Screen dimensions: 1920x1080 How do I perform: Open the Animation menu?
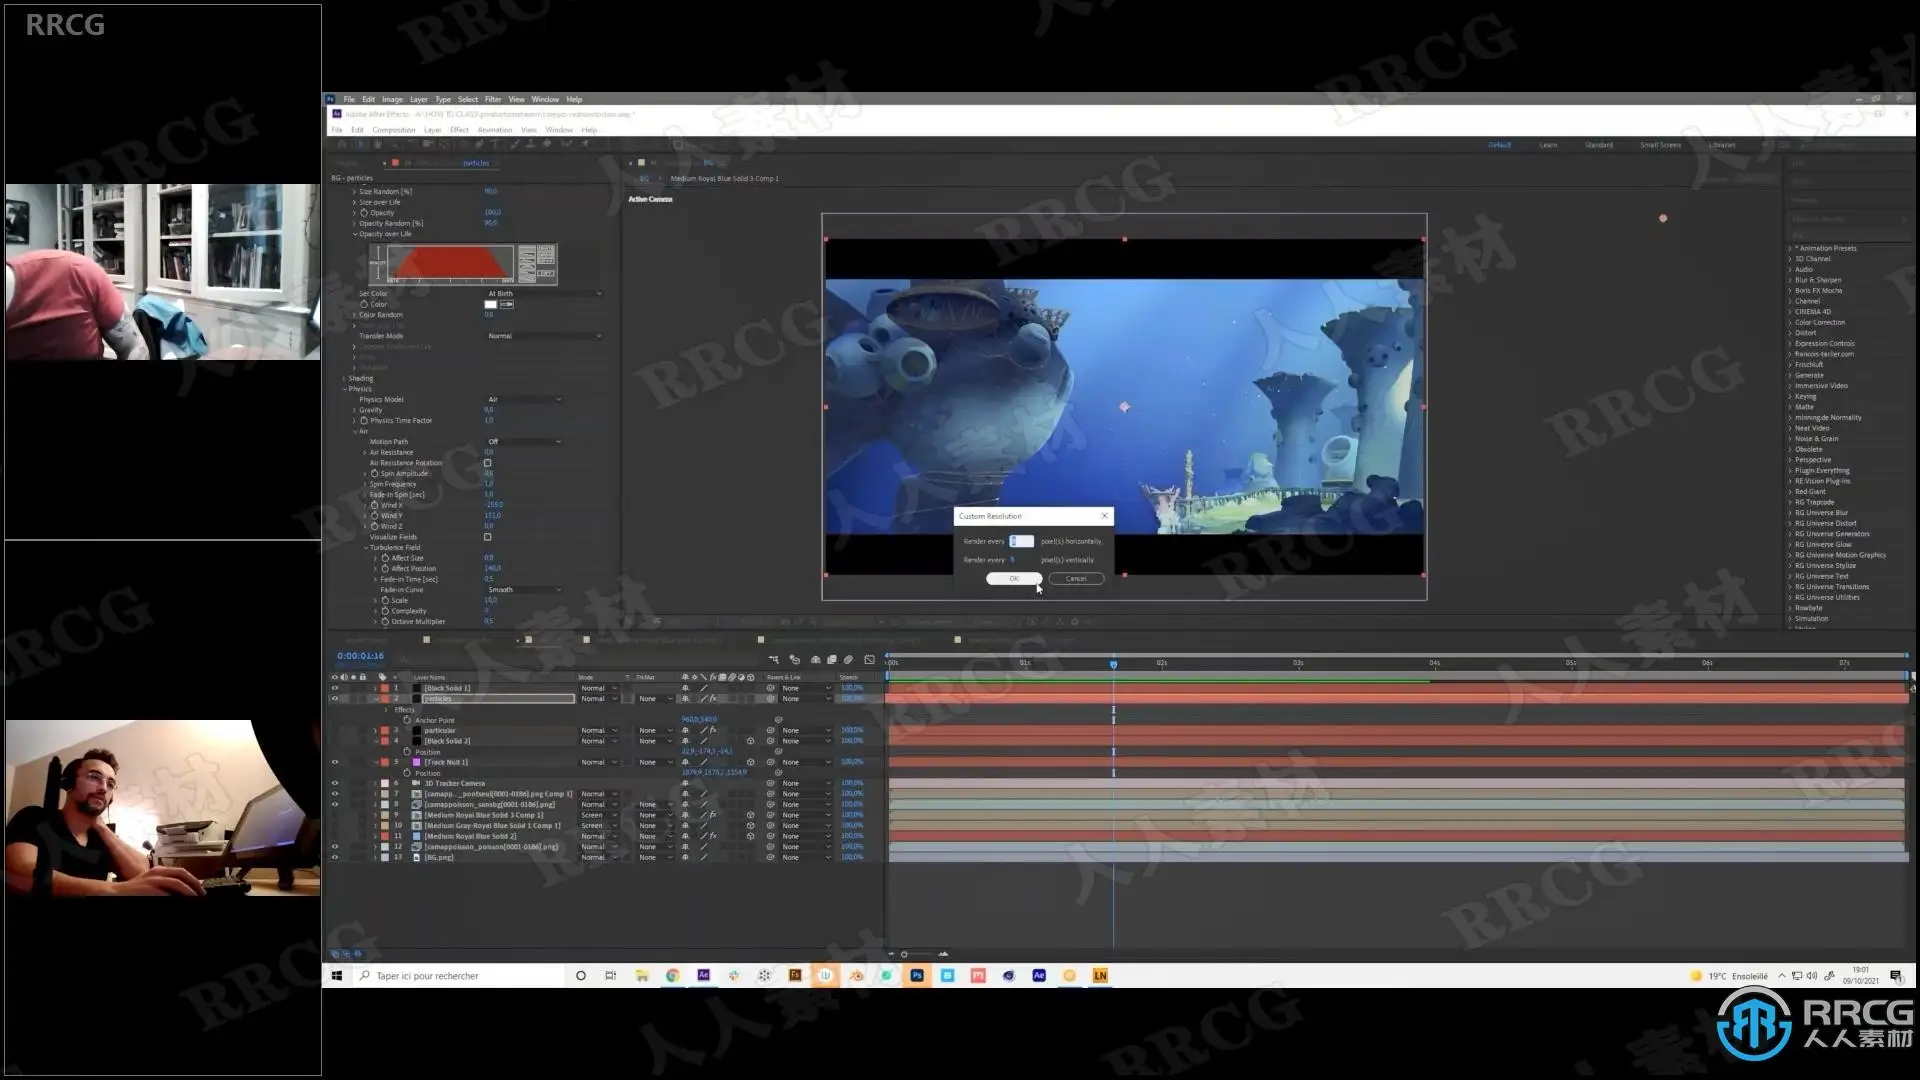pos(494,130)
